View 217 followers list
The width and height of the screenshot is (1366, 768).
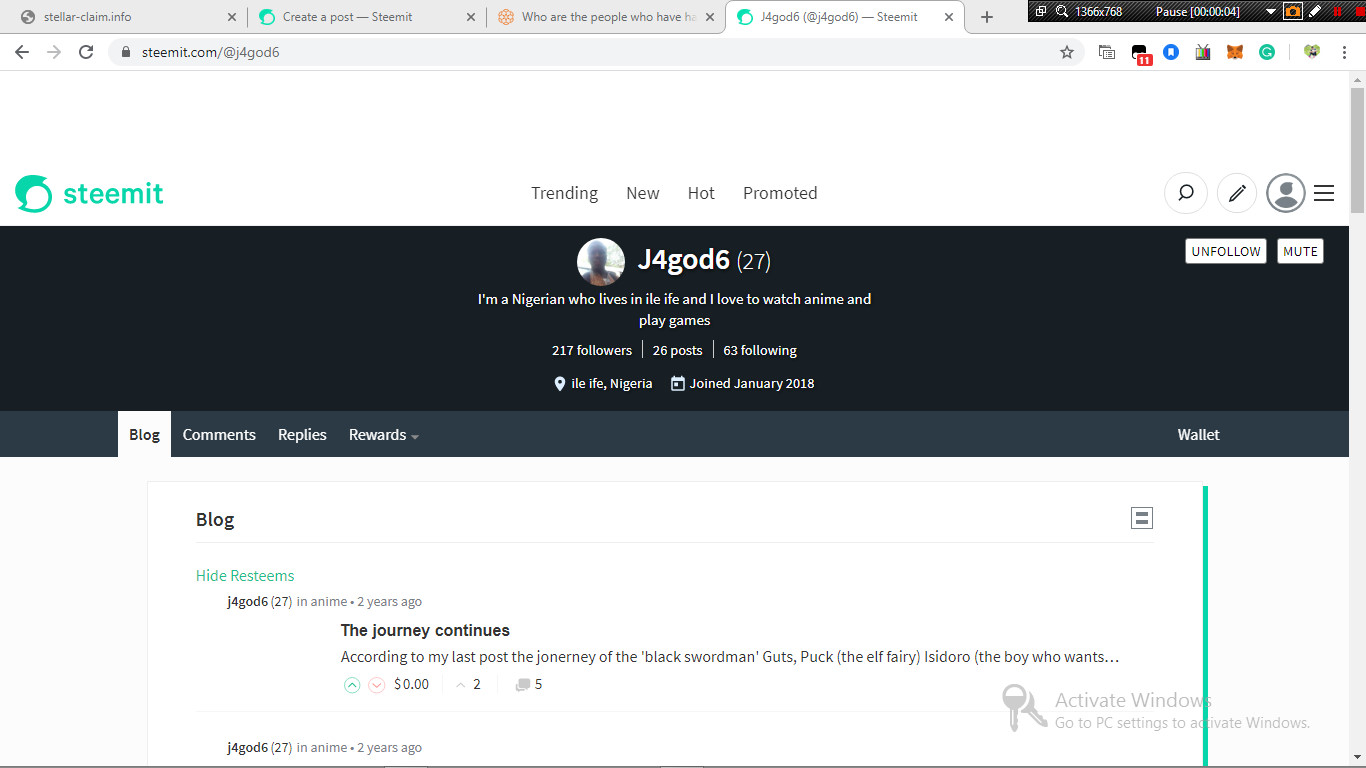point(592,350)
